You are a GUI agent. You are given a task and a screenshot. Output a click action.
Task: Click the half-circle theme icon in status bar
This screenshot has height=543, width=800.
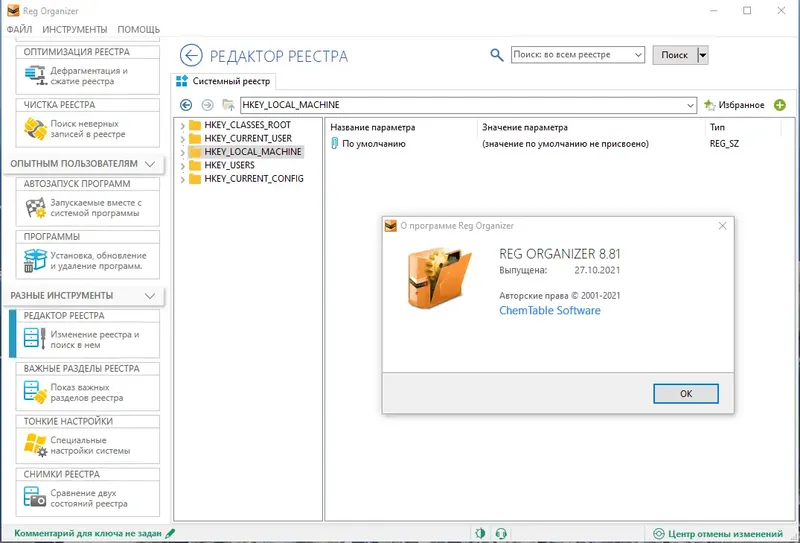click(480, 533)
